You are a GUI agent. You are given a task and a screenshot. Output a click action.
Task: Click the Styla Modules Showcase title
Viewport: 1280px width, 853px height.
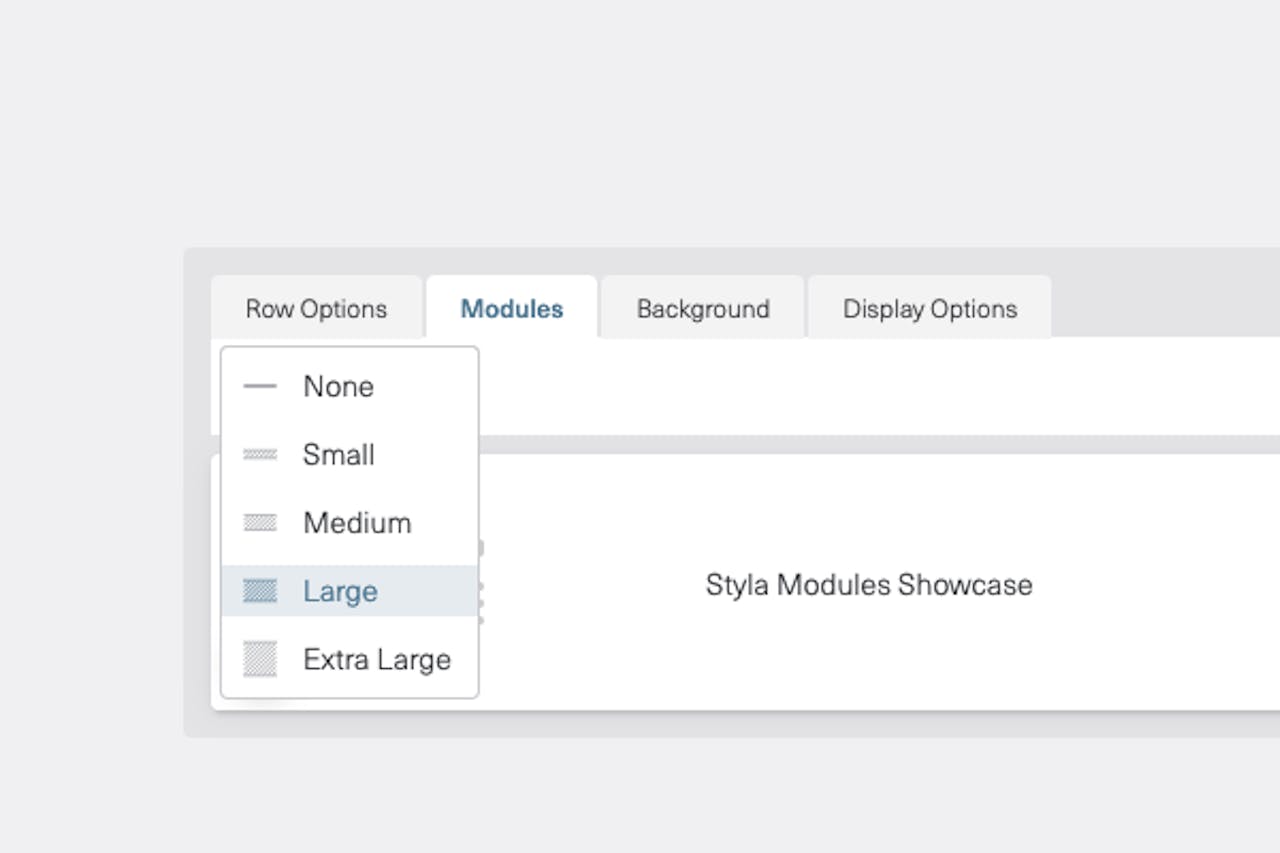point(868,585)
